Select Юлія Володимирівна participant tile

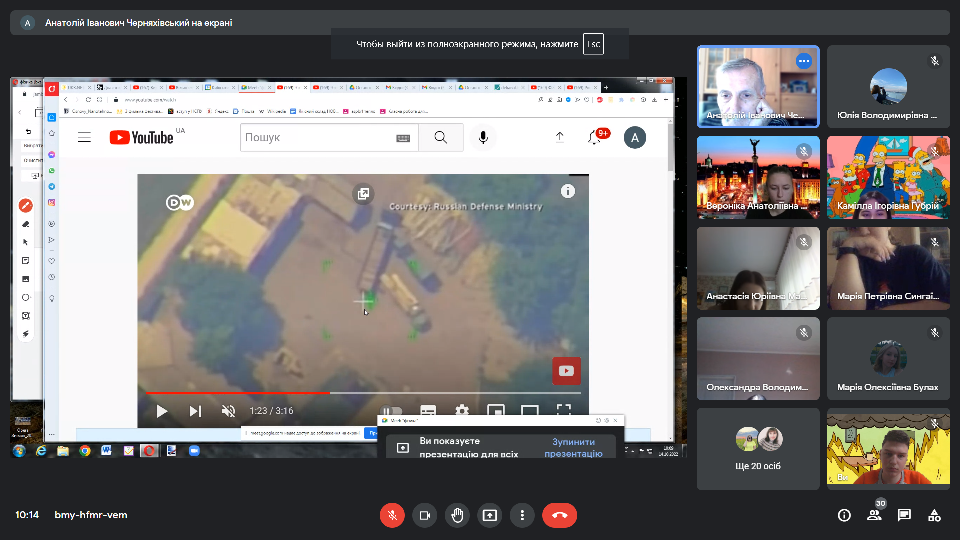(888, 86)
